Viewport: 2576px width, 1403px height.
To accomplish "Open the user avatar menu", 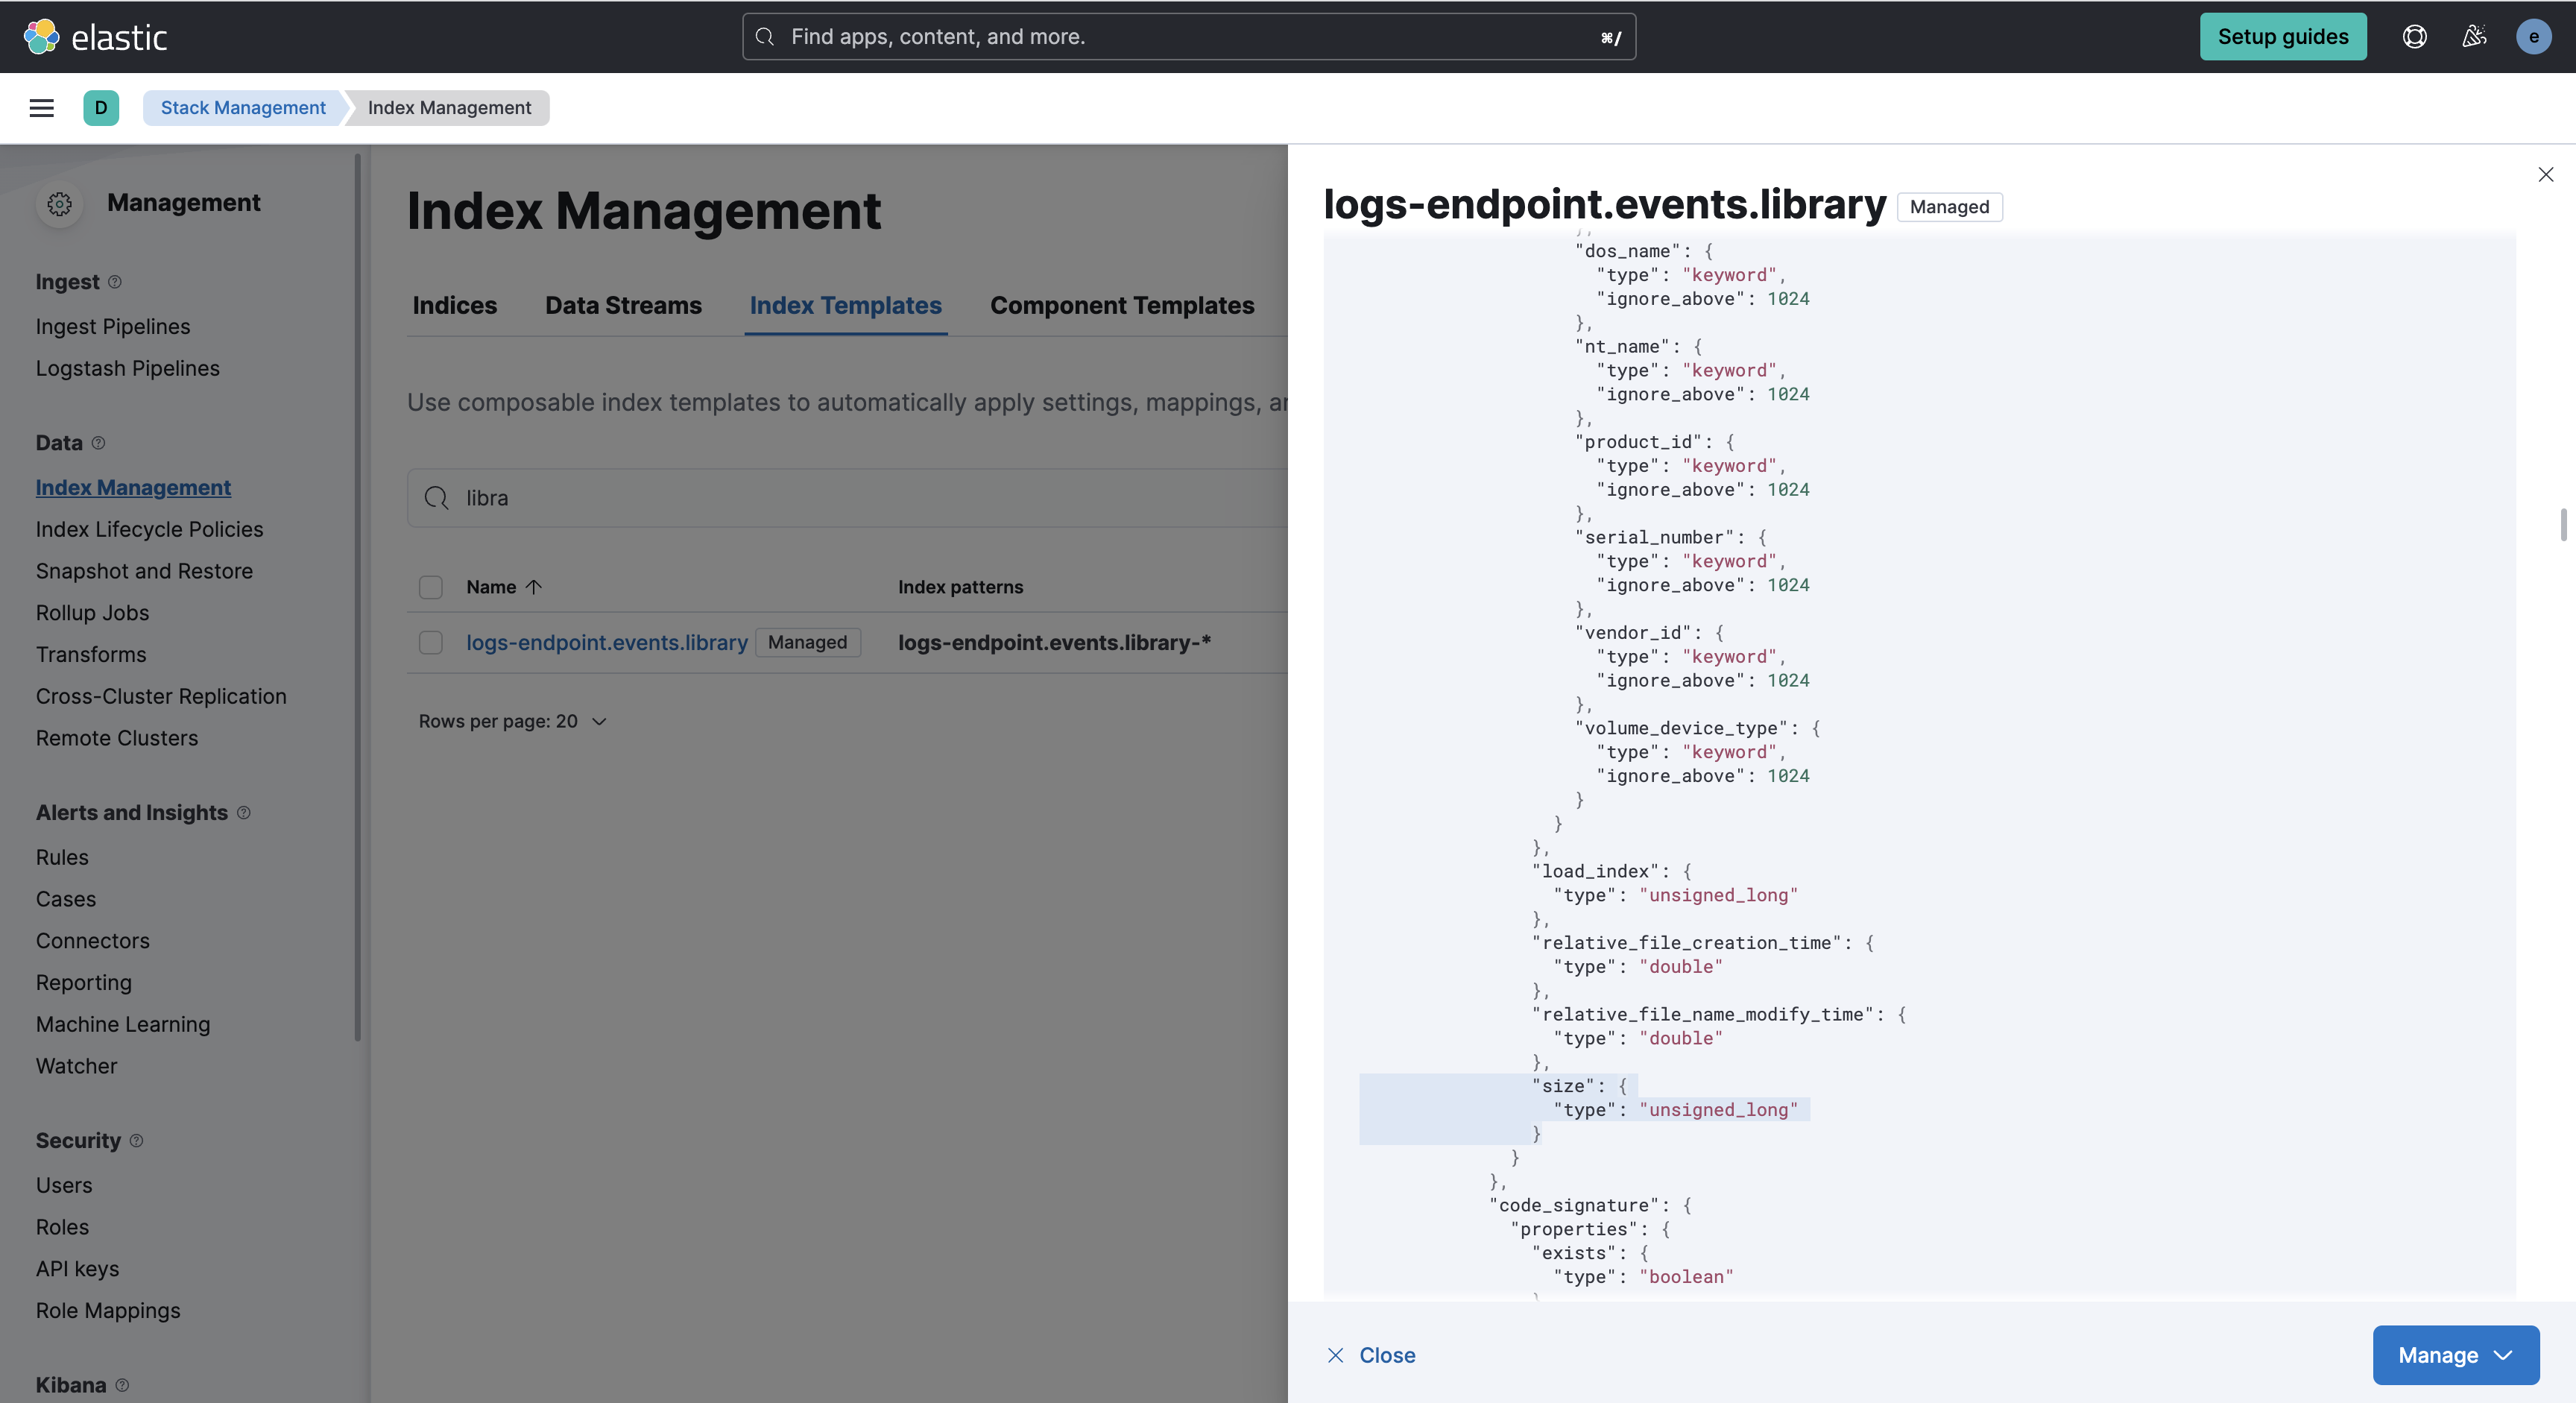I will click(2533, 37).
